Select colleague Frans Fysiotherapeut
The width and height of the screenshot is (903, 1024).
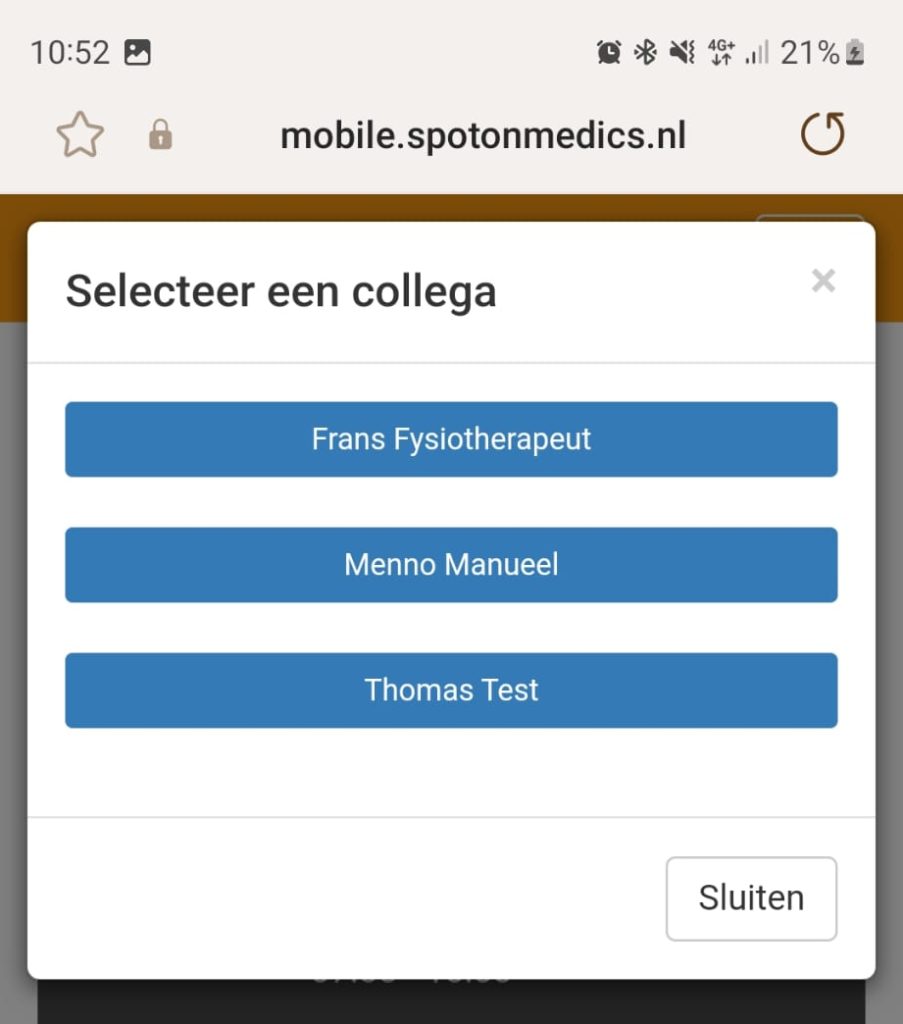(x=451, y=439)
